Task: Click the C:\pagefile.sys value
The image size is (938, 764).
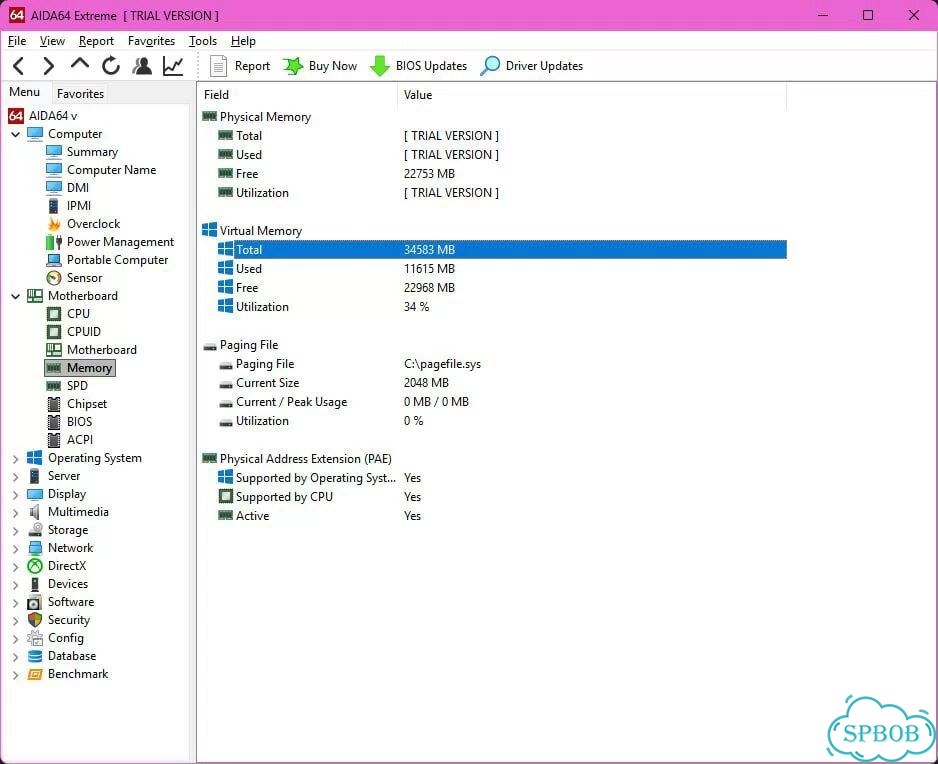Action: pyautogui.click(x=442, y=364)
